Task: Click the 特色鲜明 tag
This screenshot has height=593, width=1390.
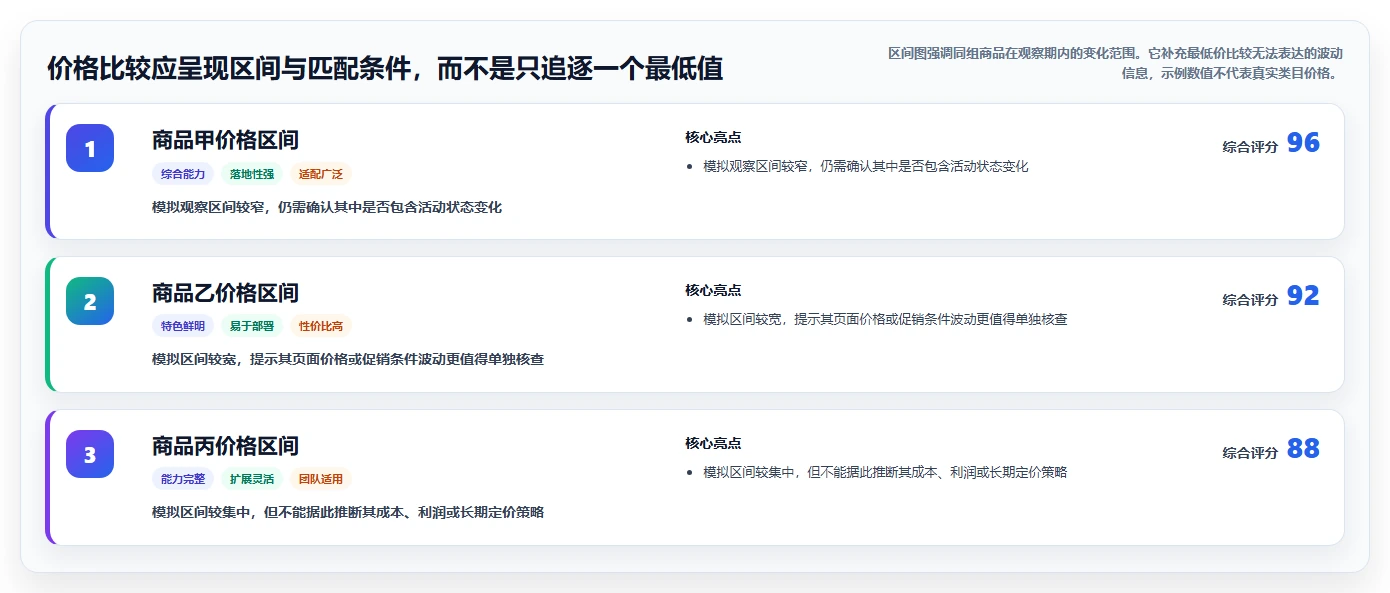Action: [183, 326]
